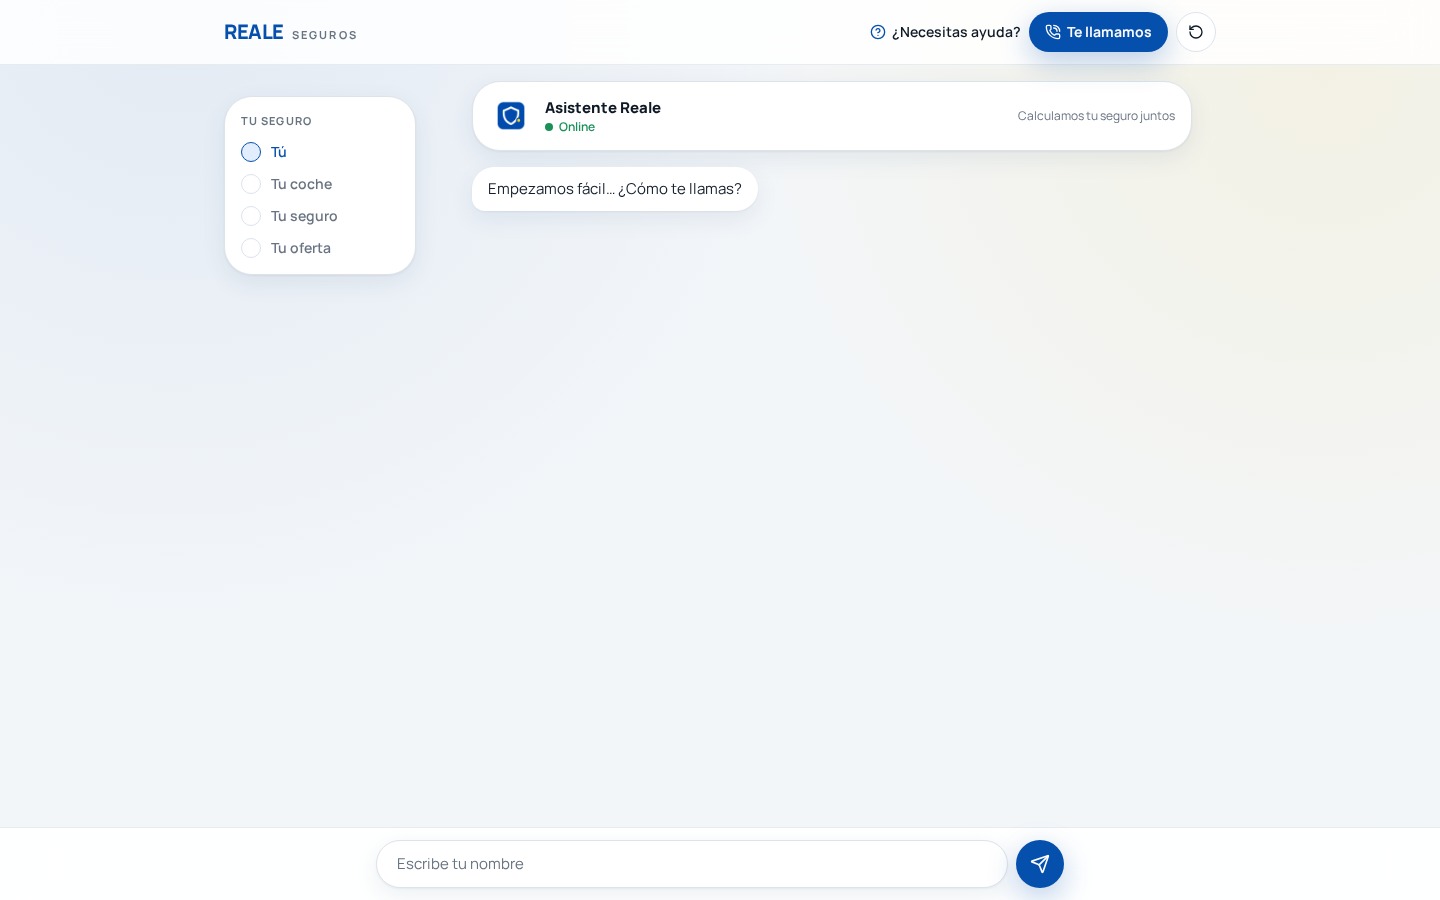Click the REALE Seguros logo

(x=290, y=32)
